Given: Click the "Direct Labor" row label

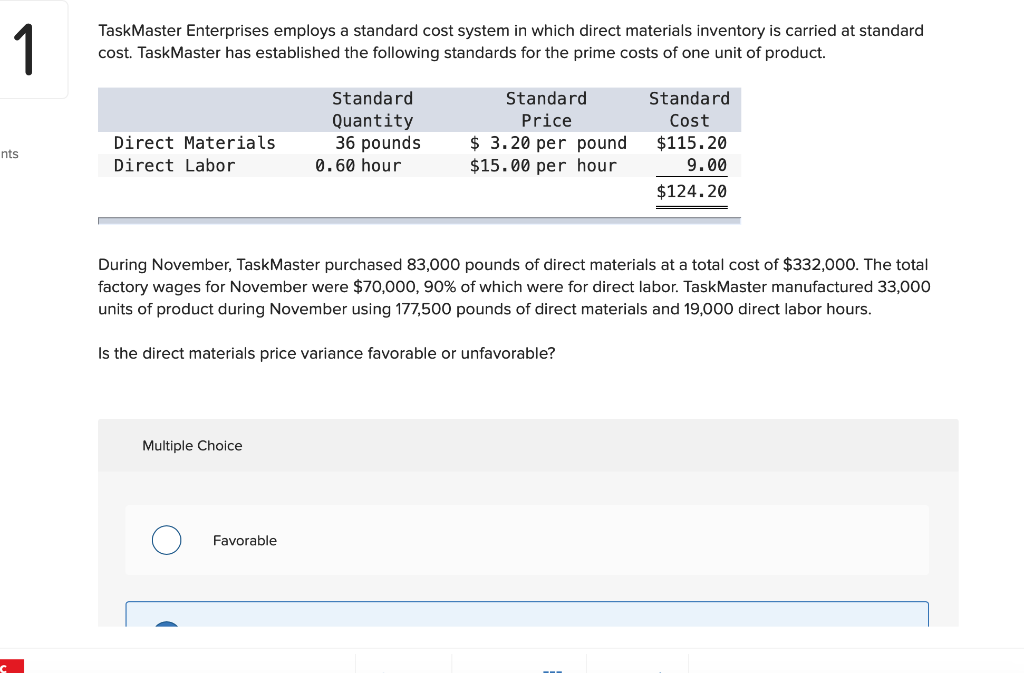Looking at the screenshot, I should [174, 166].
